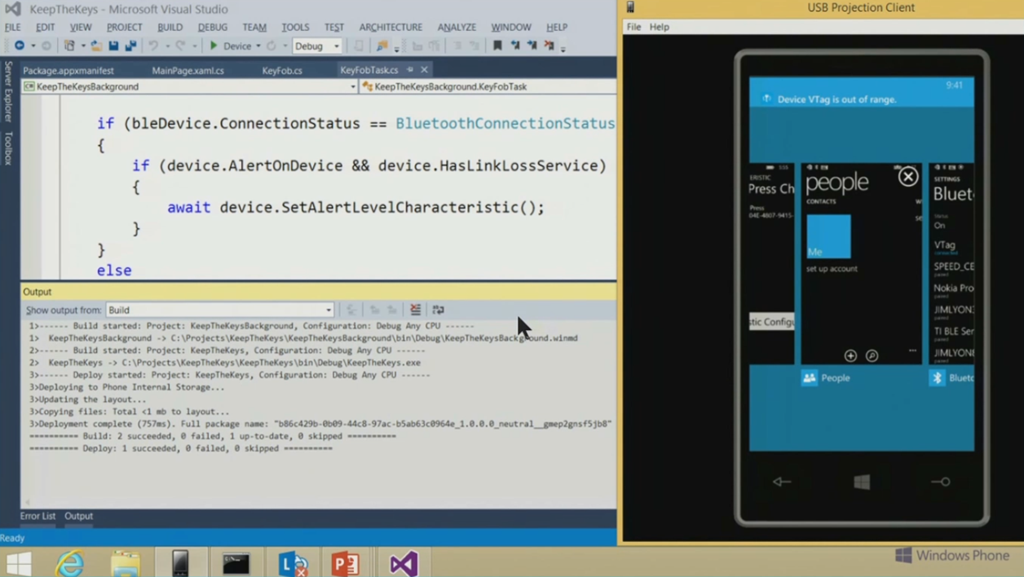This screenshot has height=577, width=1024.
Task: Open File menu in USB Projection Client
Action: coord(633,27)
